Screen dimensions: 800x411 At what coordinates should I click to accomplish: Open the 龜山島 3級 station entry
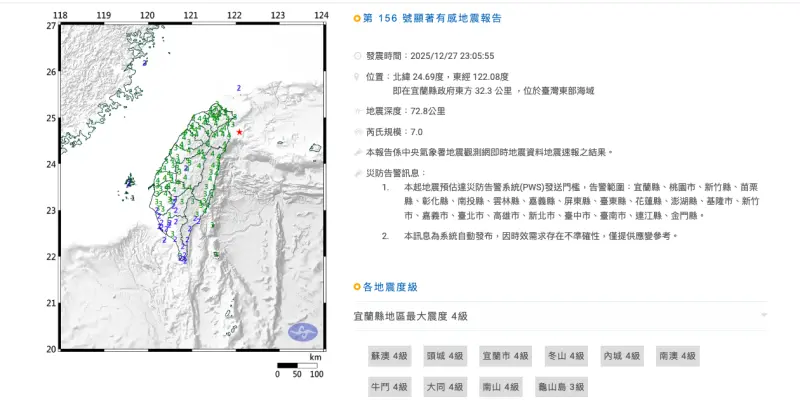(563, 386)
